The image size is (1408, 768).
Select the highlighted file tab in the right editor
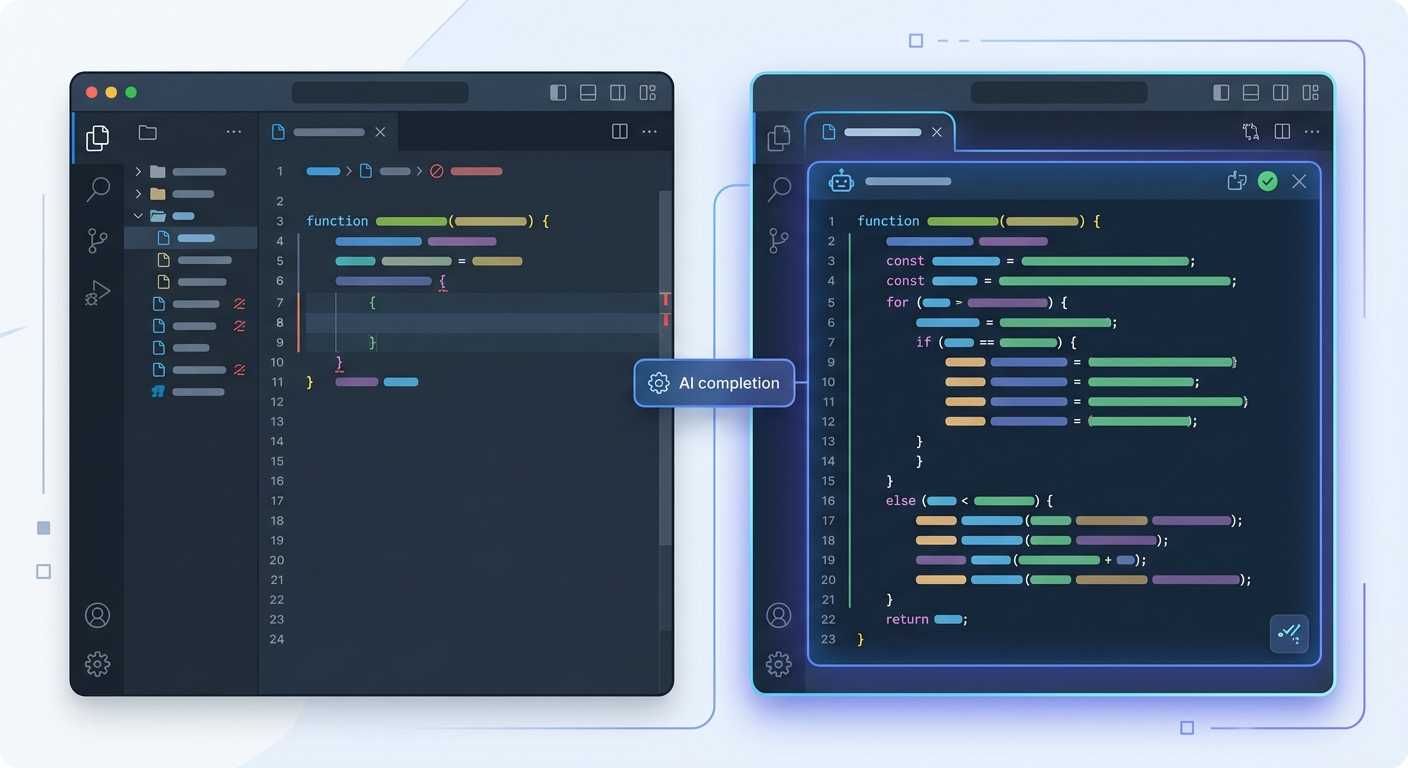click(x=880, y=132)
